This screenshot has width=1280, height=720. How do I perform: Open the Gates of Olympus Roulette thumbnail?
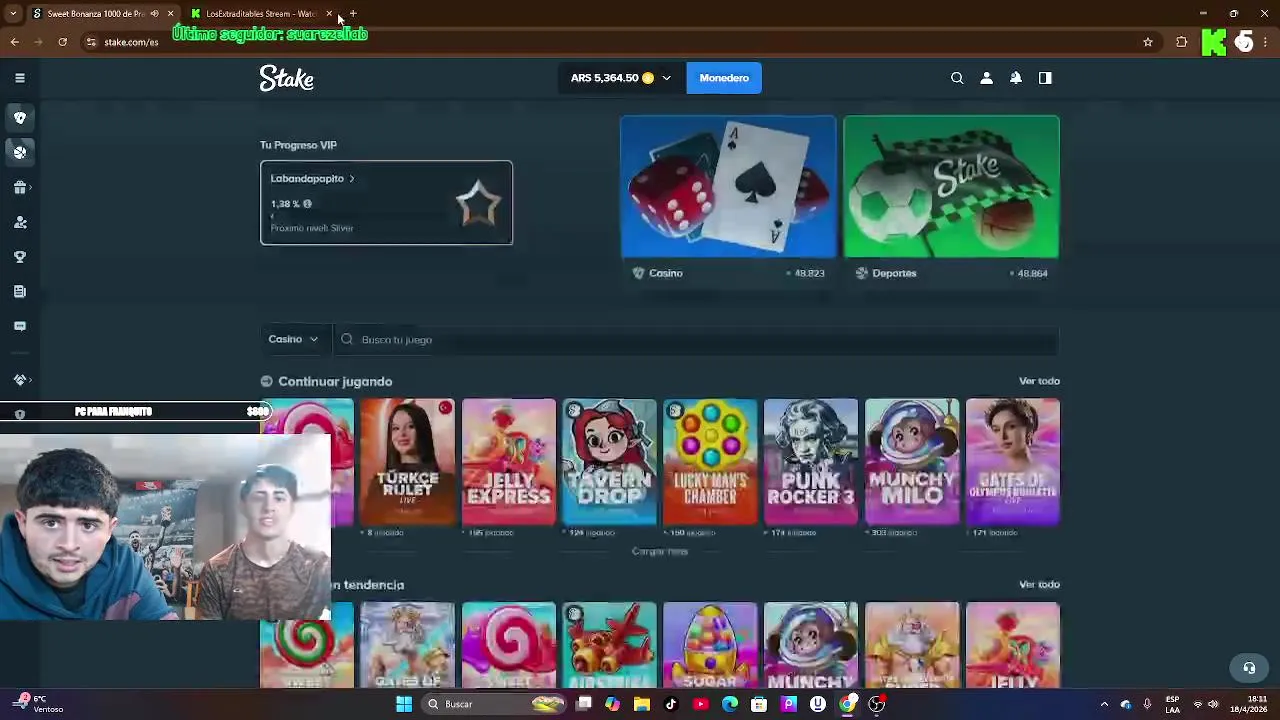coord(1013,461)
